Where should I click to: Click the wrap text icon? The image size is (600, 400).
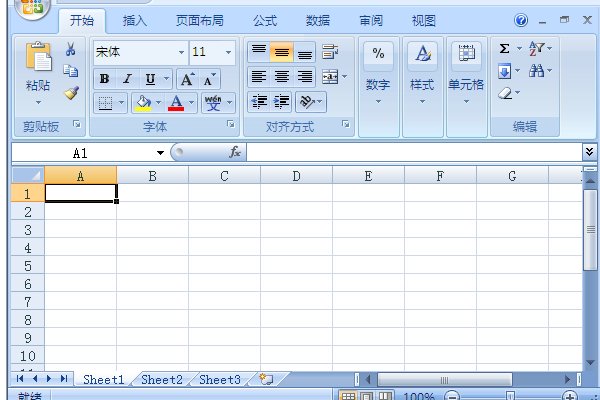pos(330,51)
